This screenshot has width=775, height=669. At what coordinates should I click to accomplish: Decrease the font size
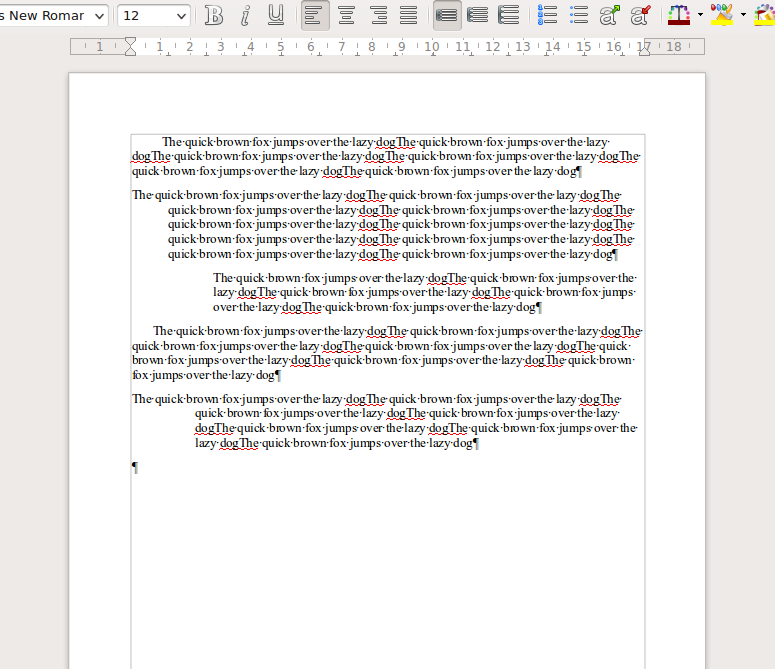tap(640, 15)
